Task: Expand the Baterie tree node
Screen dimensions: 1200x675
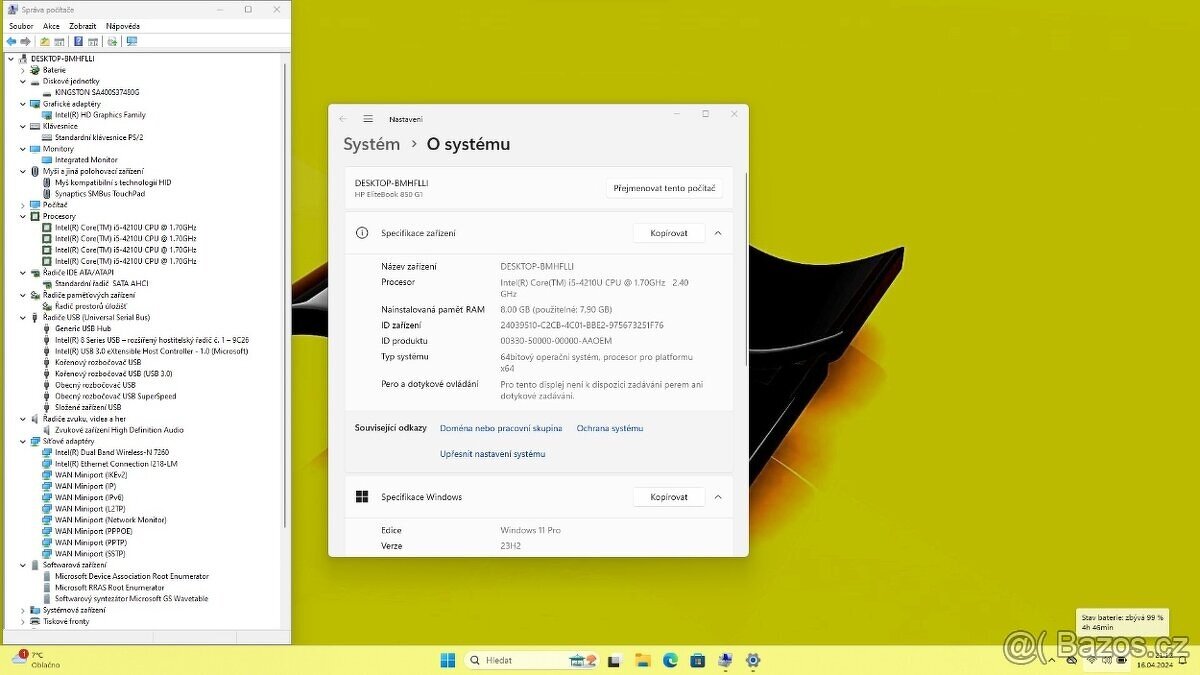Action: pyautogui.click(x=23, y=70)
